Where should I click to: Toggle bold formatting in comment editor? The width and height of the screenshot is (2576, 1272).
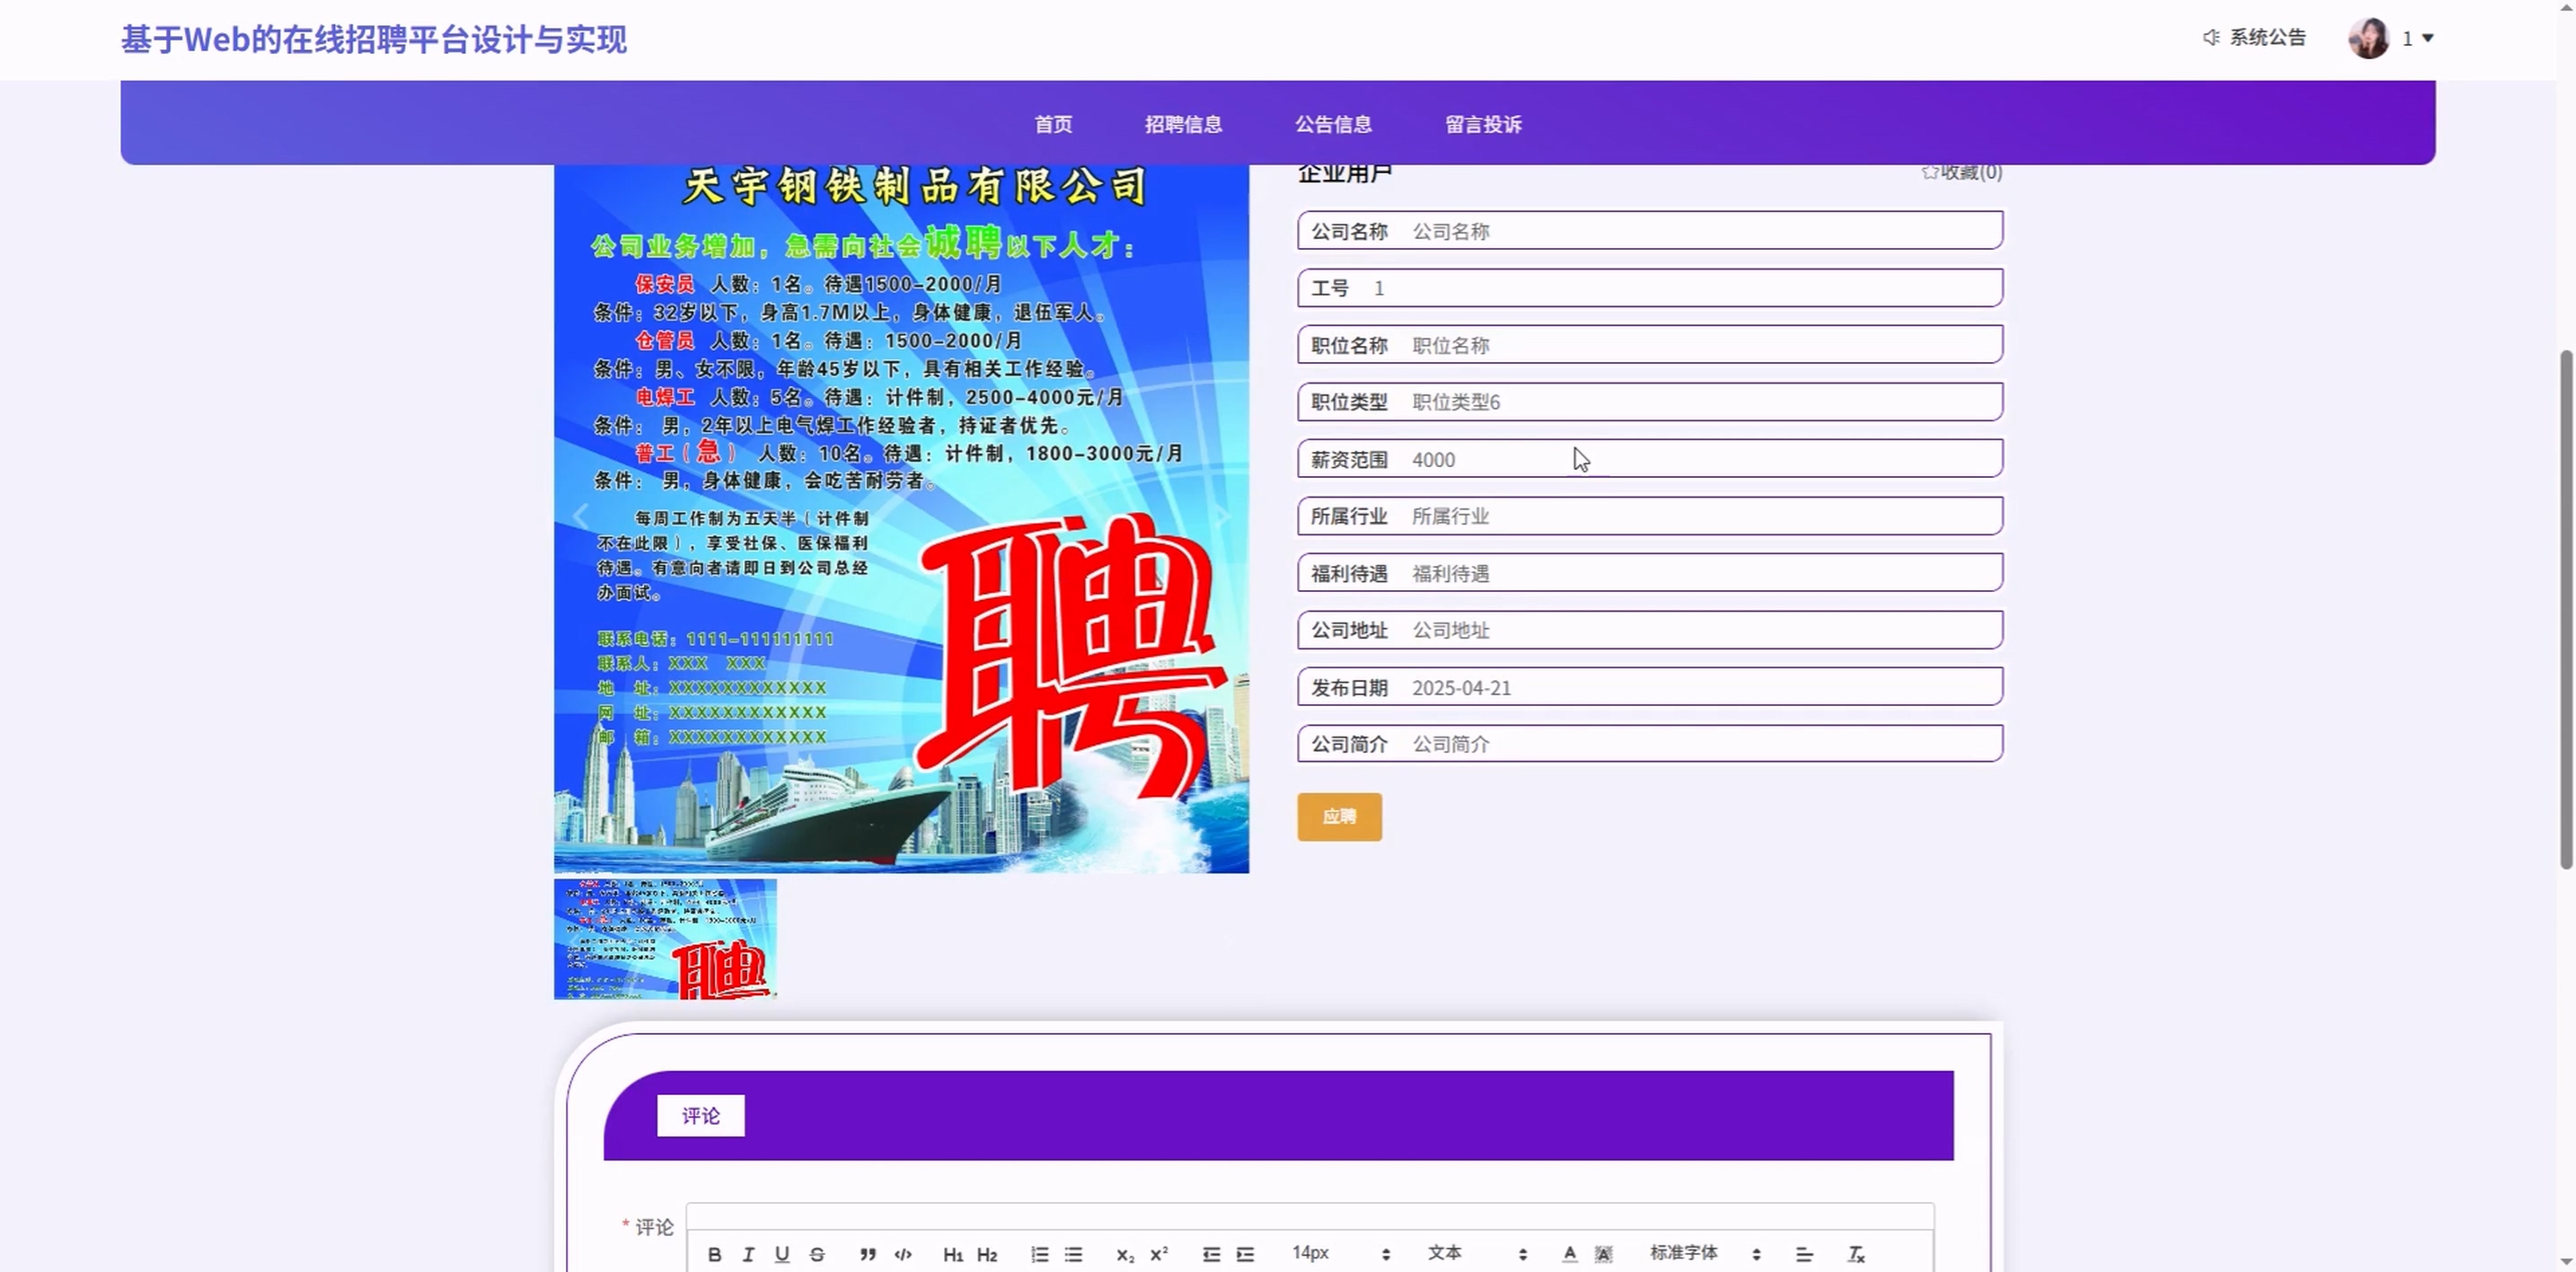click(x=714, y=1254)
